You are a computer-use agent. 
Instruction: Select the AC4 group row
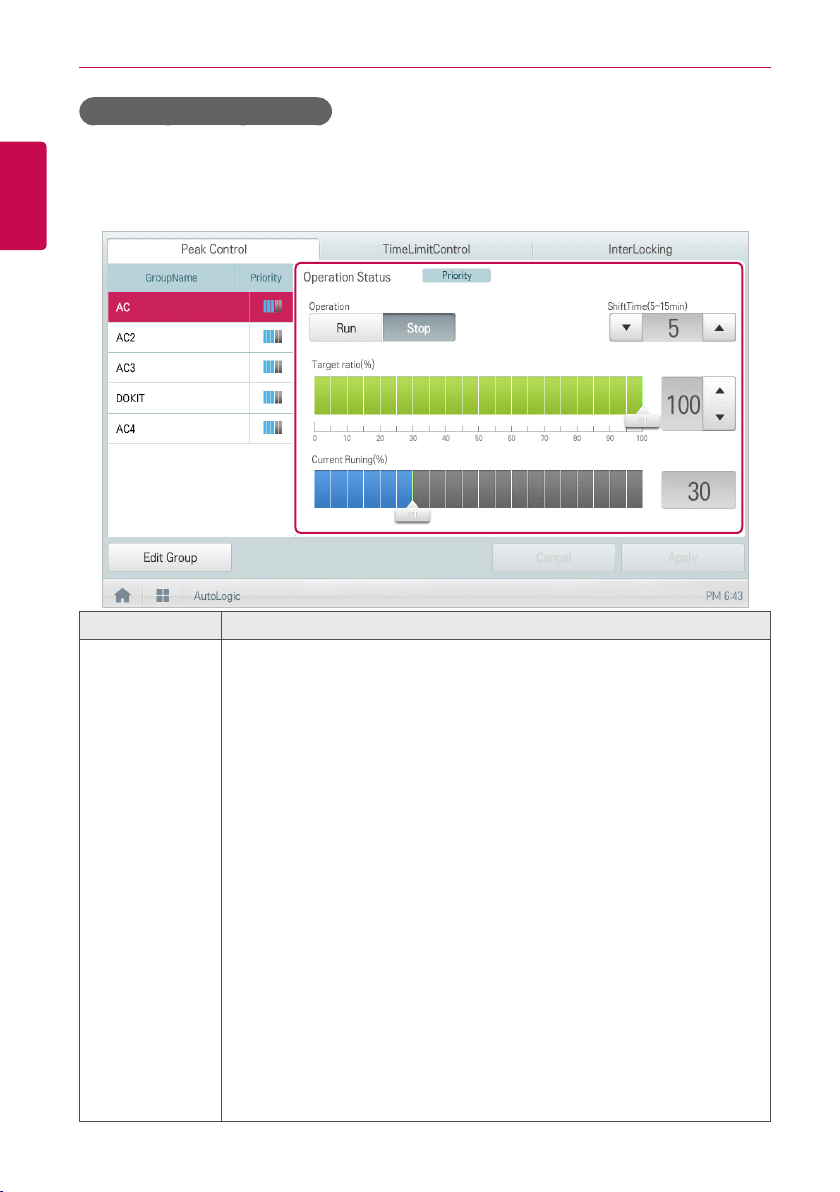pos(200,429)
